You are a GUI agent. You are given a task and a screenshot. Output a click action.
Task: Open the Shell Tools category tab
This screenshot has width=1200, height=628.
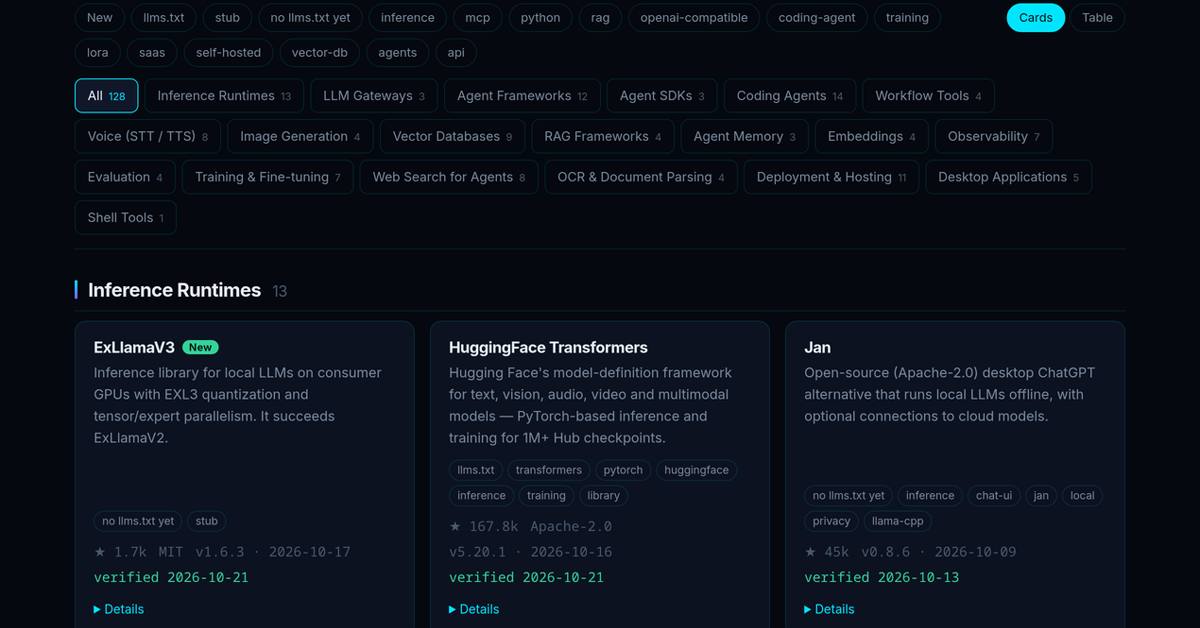click(x=126, y=217)
